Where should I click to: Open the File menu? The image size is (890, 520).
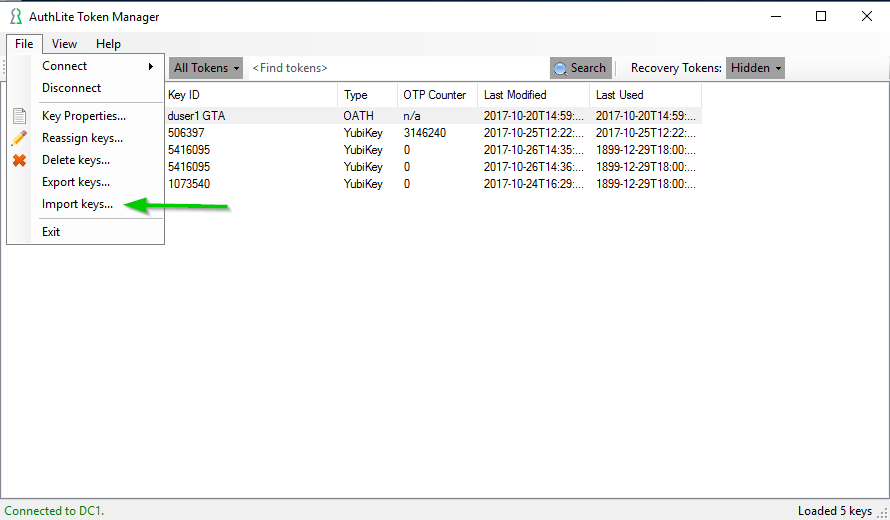click(x=24, y=44)
